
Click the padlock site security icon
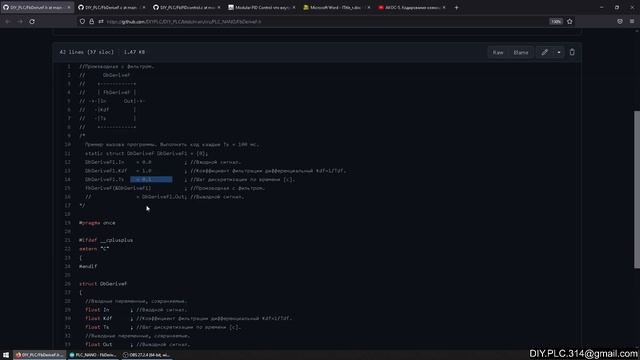[x=91, y=21]
